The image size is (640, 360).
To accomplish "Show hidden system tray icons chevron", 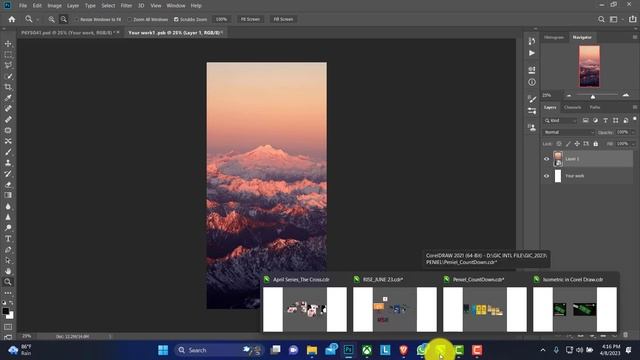I will 543,350.
